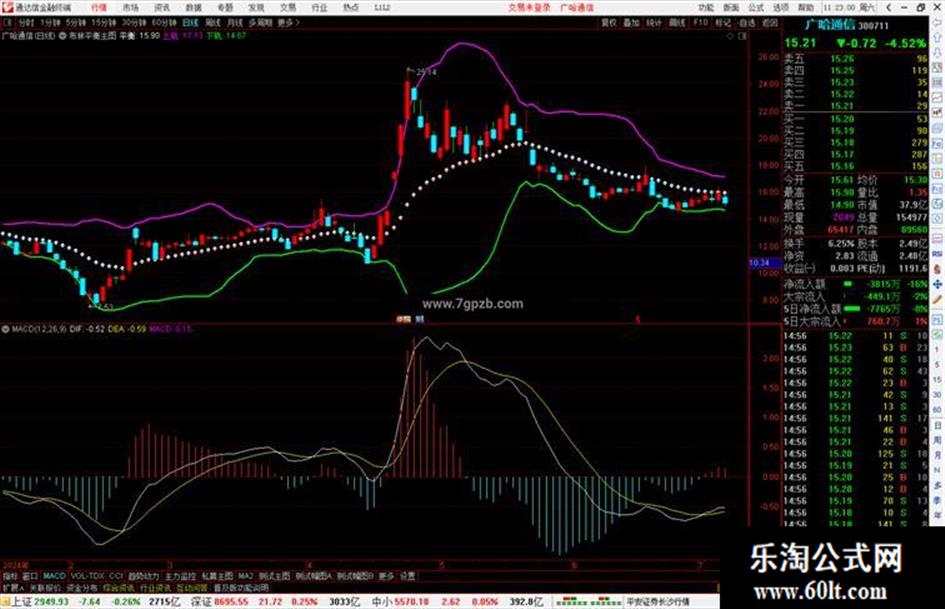
Task: Select the 日线 daily period
Action: pyautogui.click(x=190, y=22)
